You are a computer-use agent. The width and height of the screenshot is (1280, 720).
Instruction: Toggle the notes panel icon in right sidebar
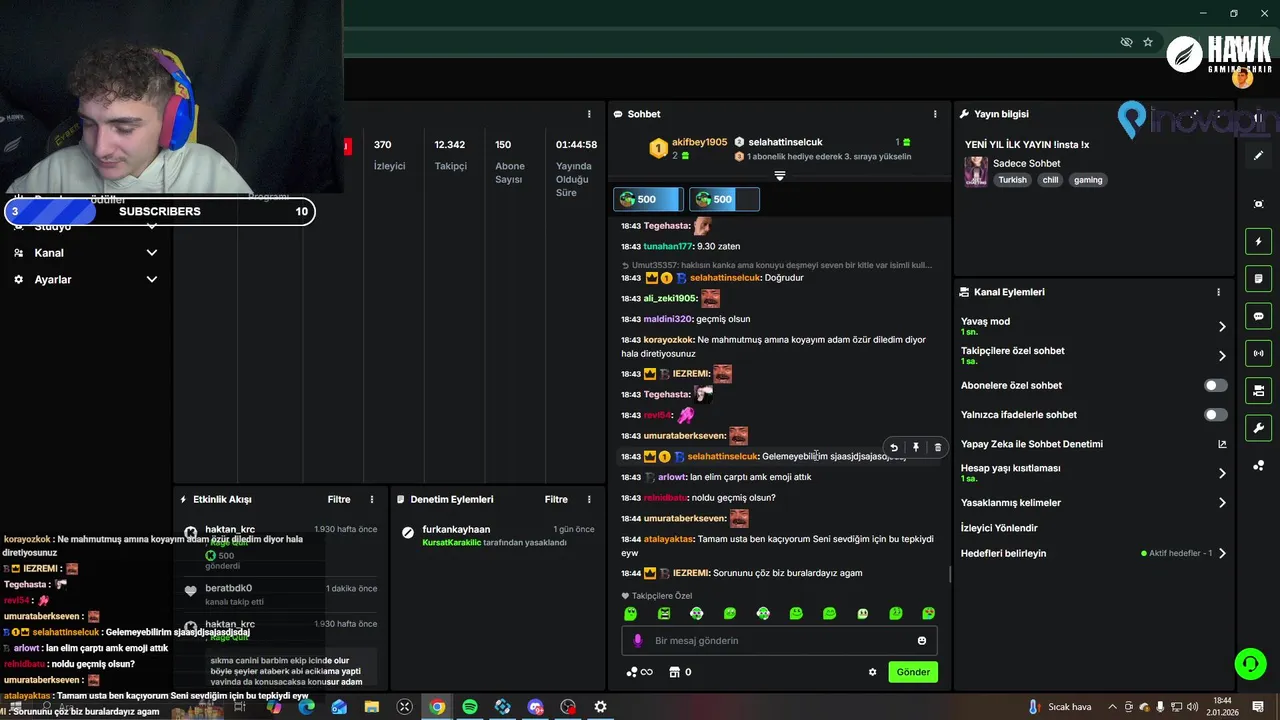pyautogui.click(x=1258, y=278)
